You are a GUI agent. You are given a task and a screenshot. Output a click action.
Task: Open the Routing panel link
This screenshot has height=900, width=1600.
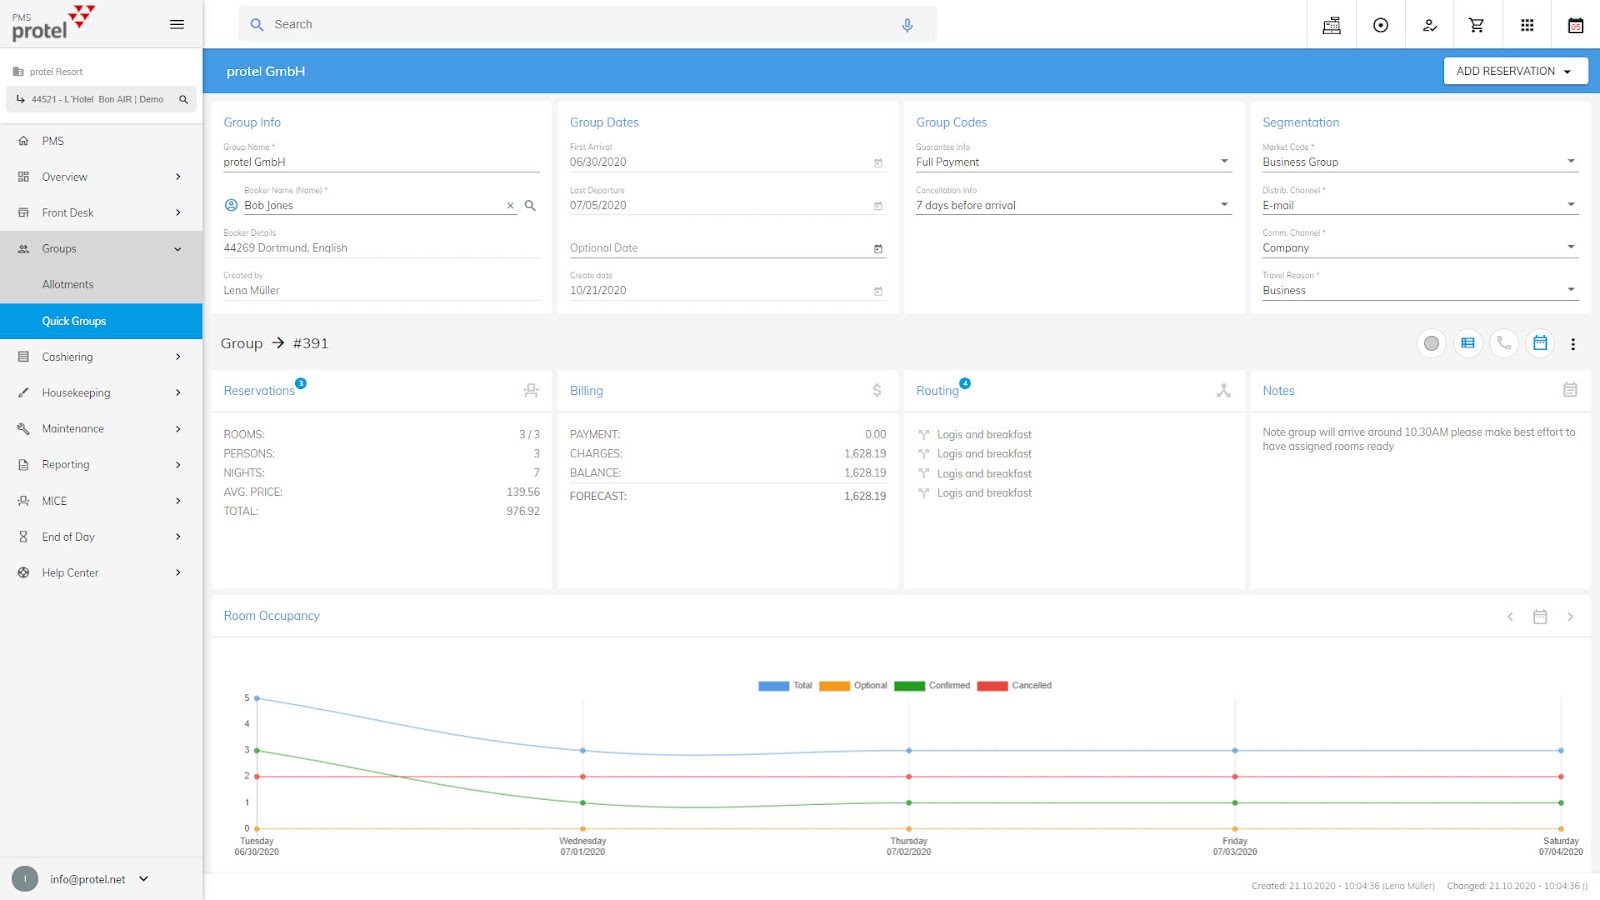937,391
